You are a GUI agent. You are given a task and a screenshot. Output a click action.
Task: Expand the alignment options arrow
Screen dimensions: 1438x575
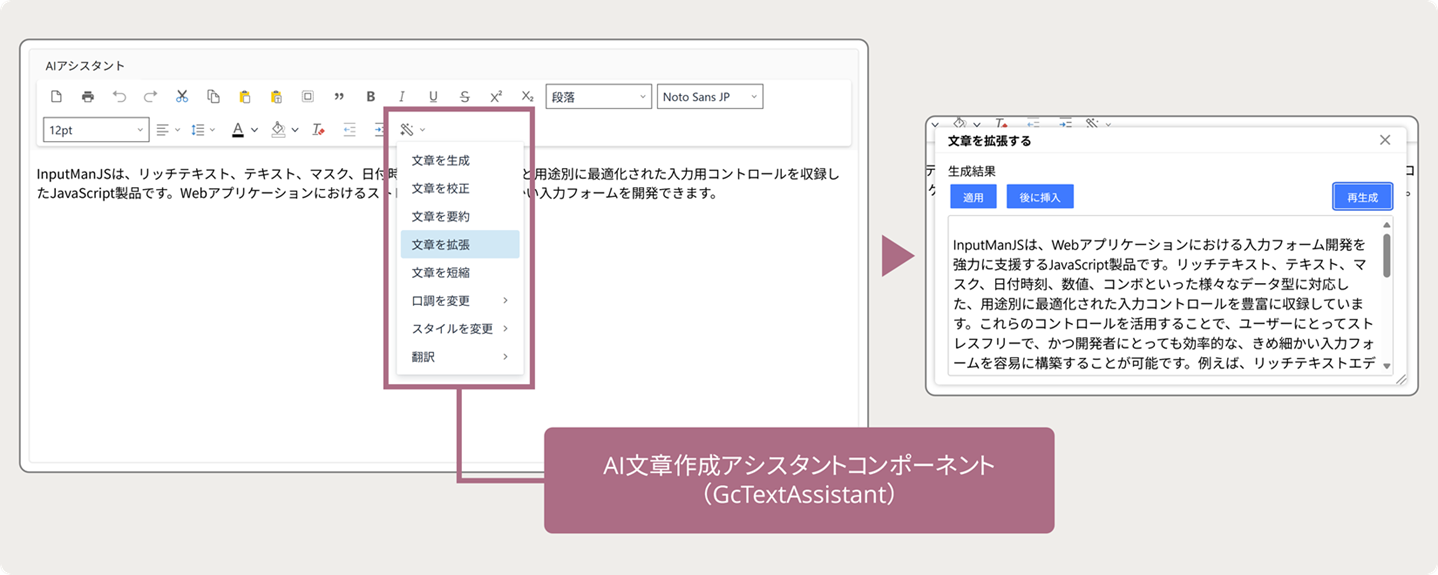click(x=177, y=130)
